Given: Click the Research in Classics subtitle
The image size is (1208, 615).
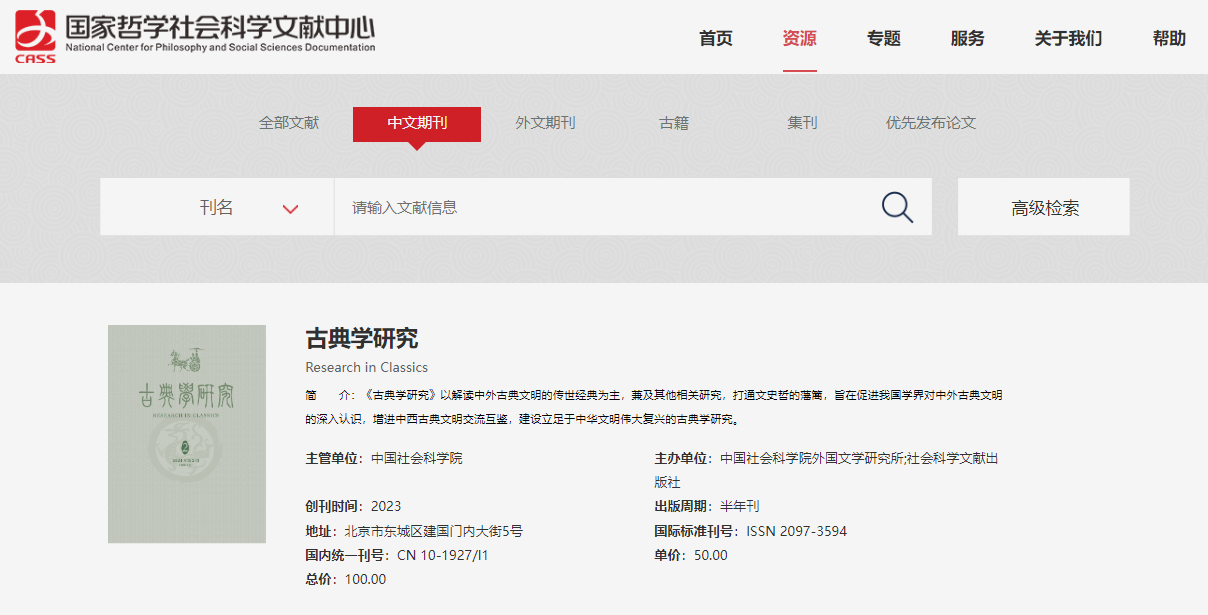Looking at the screenshot, I should pyautogui.click(x=367, y=367).
